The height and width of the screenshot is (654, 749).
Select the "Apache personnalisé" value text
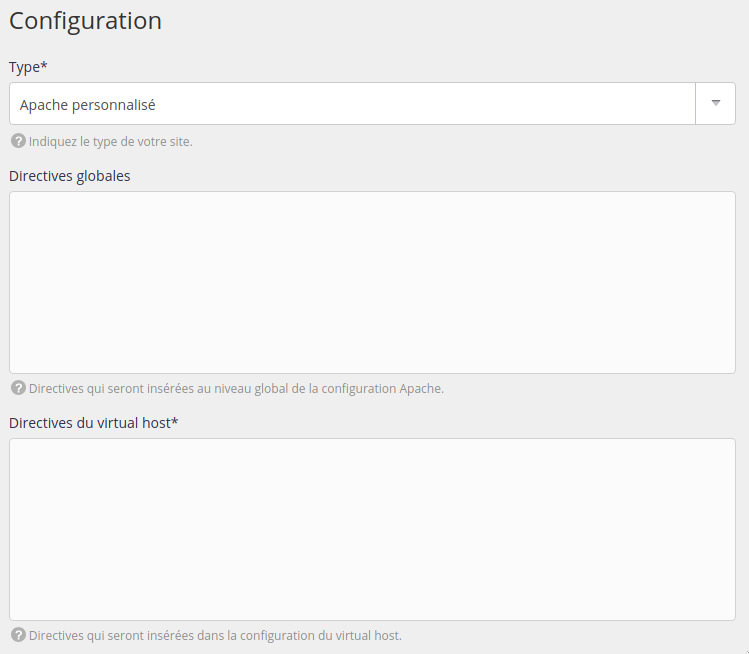pyautogui.click(x=88, y=104)
